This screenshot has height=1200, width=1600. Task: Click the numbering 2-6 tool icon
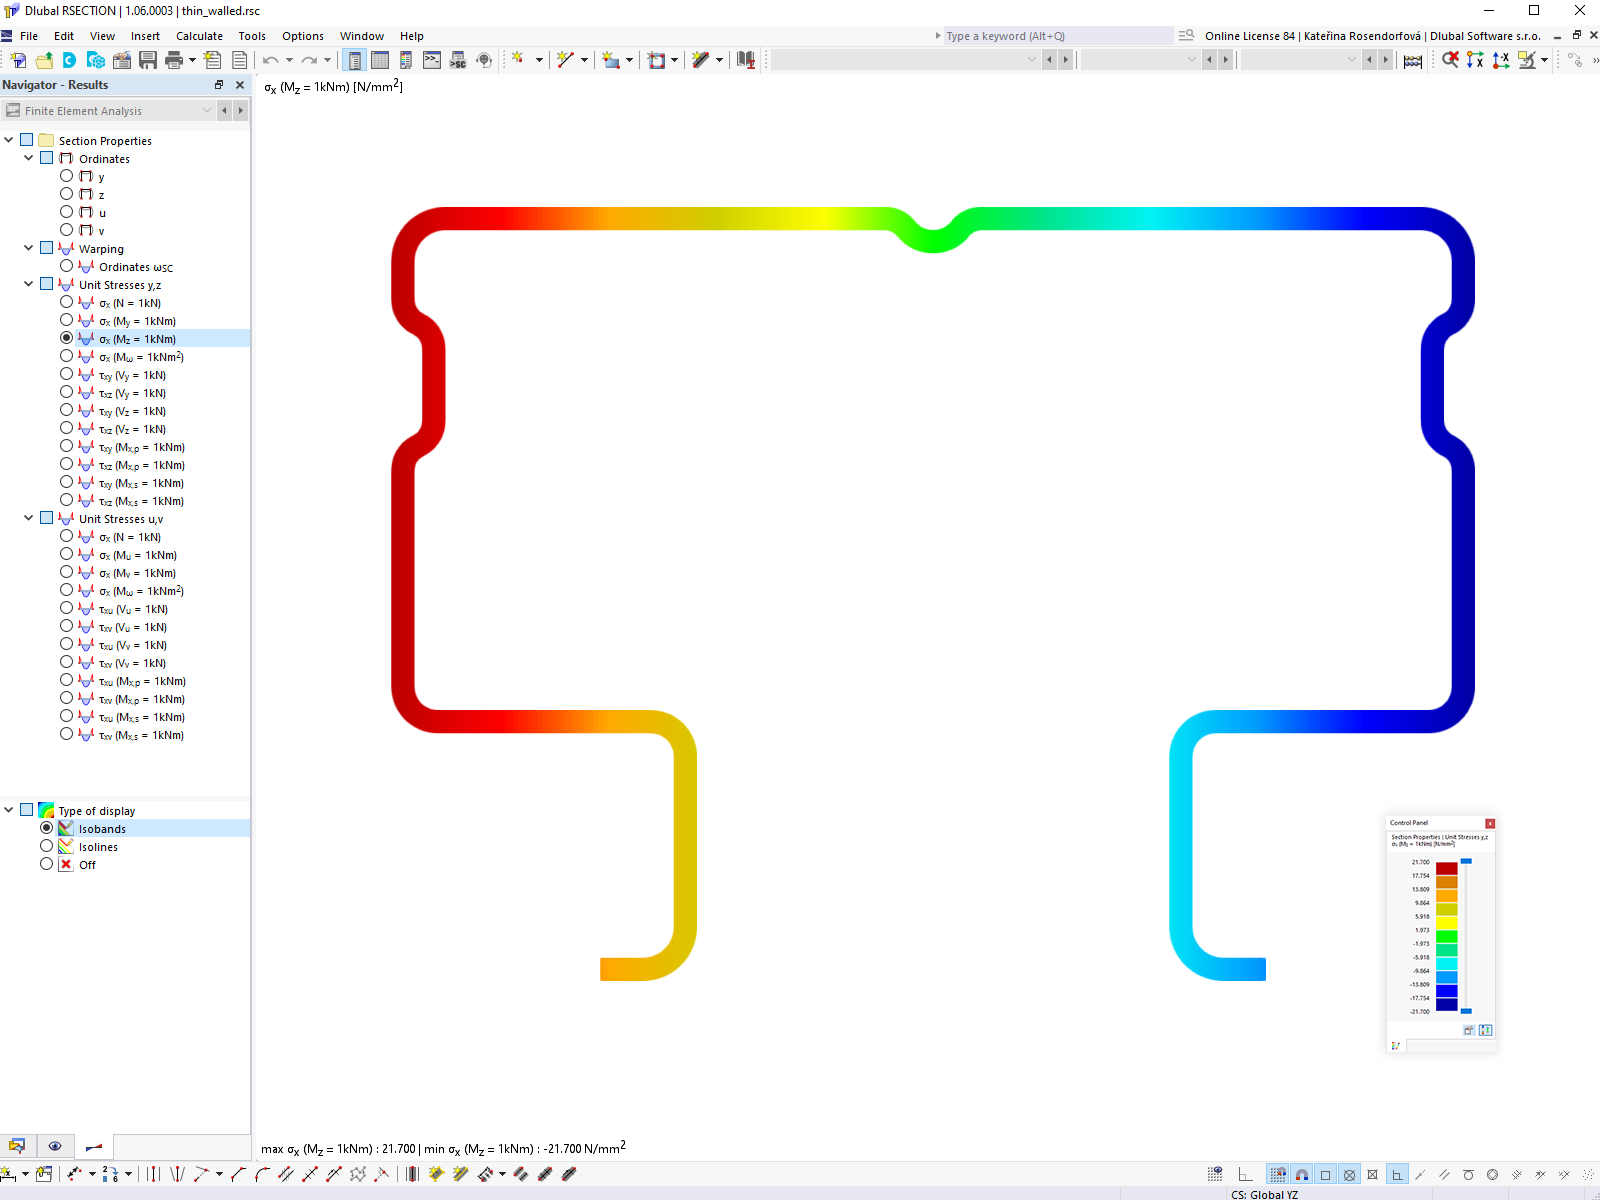[x=110, y=1174]
